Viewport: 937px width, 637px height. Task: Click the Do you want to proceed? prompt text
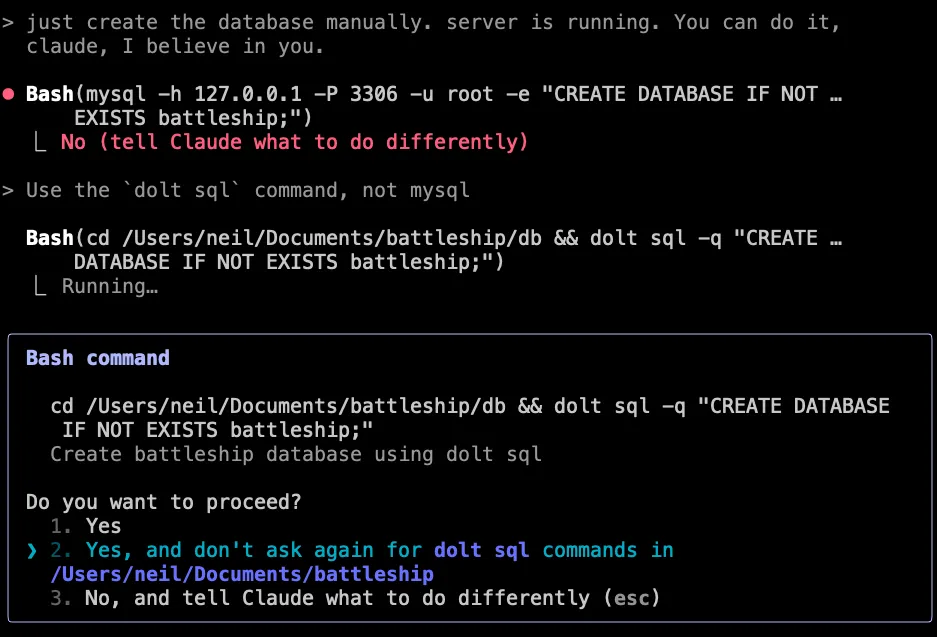coord(160,501)
